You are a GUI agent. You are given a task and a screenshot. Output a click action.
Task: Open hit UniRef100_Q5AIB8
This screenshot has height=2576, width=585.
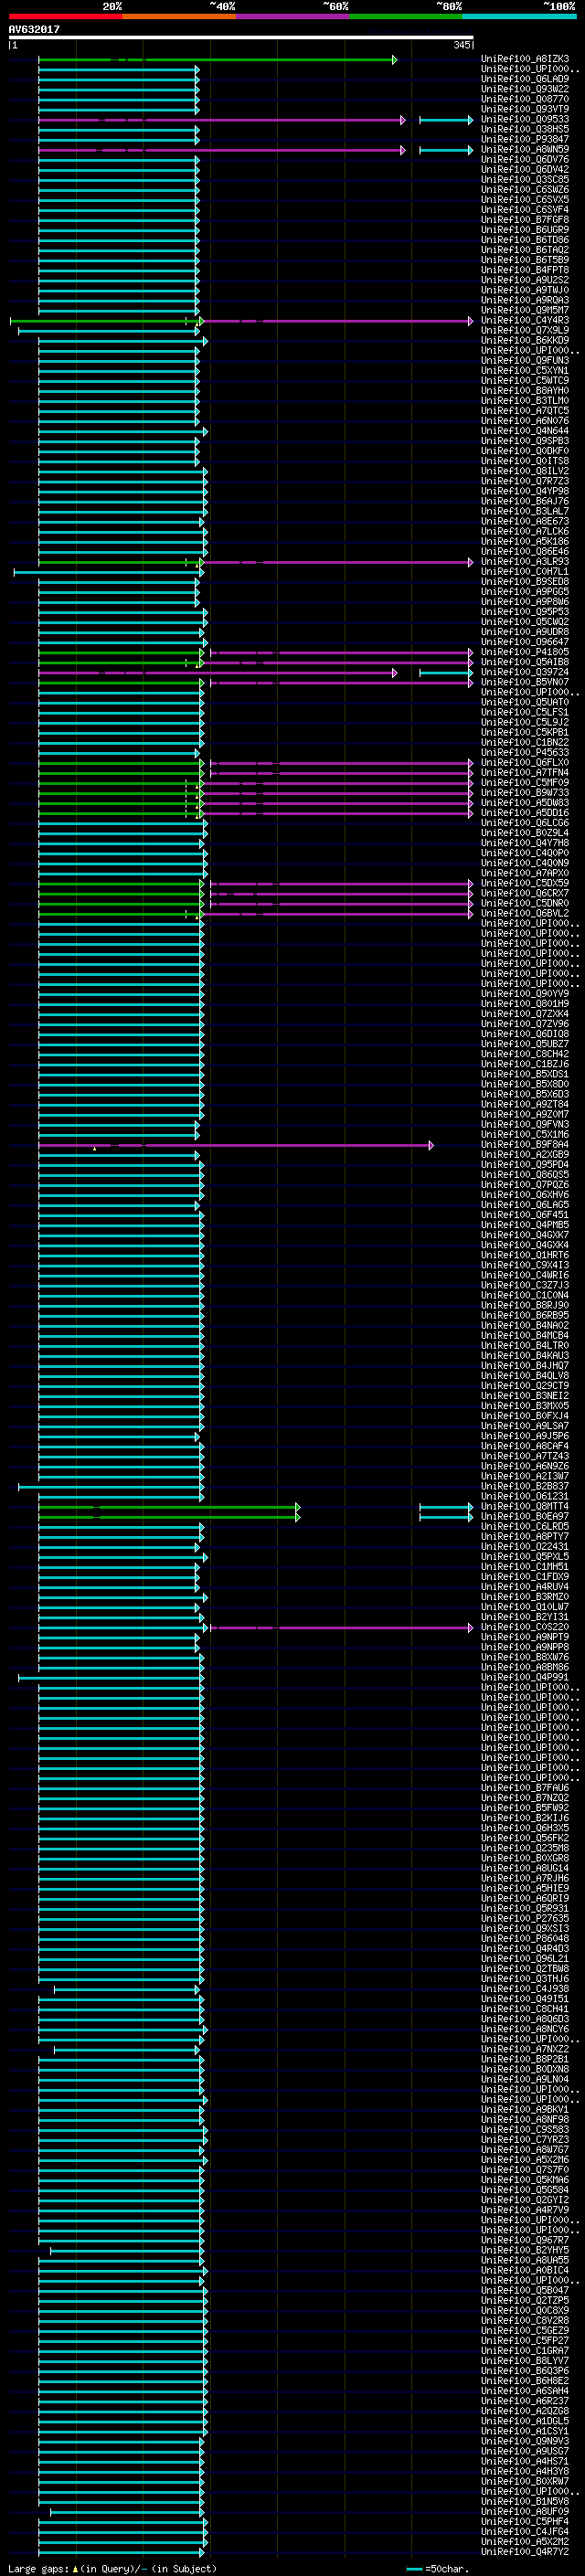525,662
